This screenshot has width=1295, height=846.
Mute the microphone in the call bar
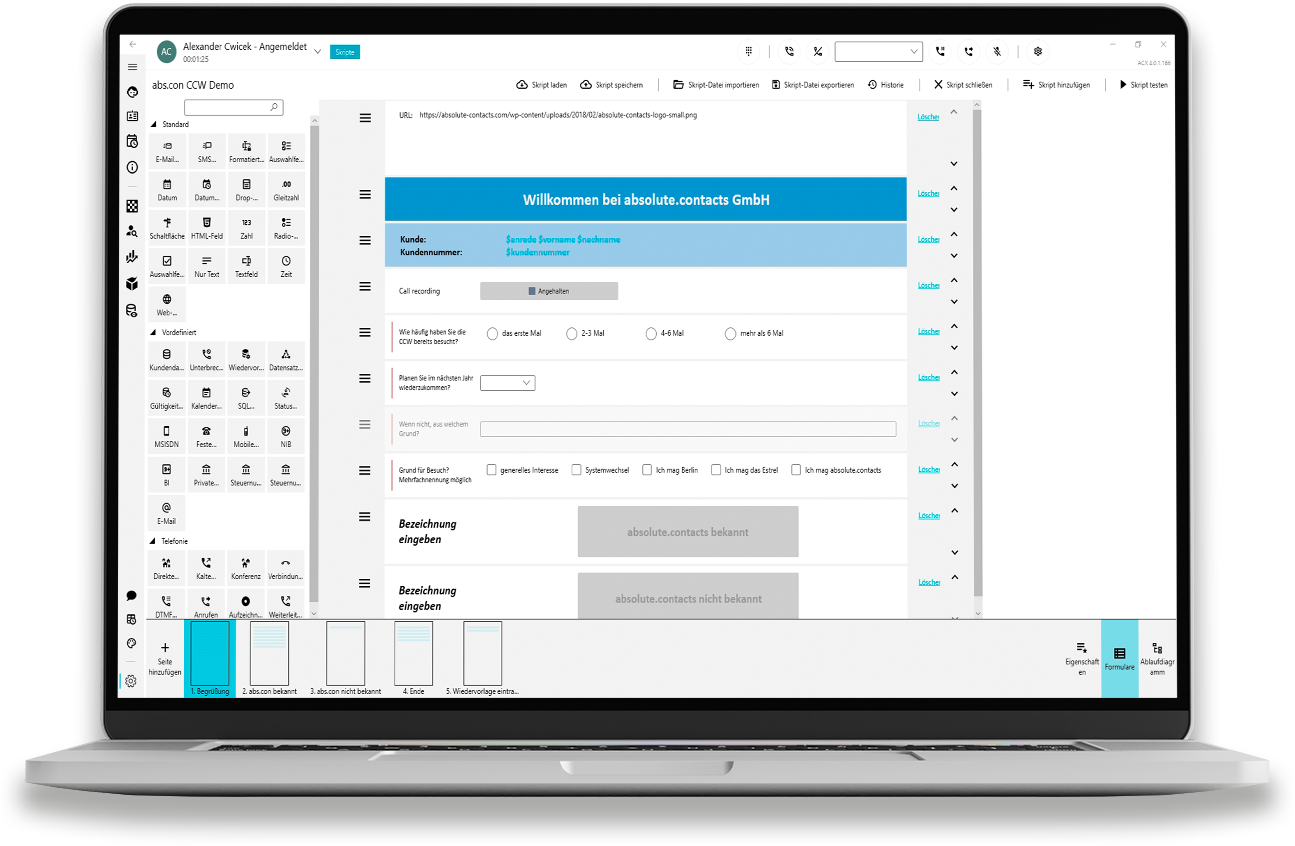point(997,51)
